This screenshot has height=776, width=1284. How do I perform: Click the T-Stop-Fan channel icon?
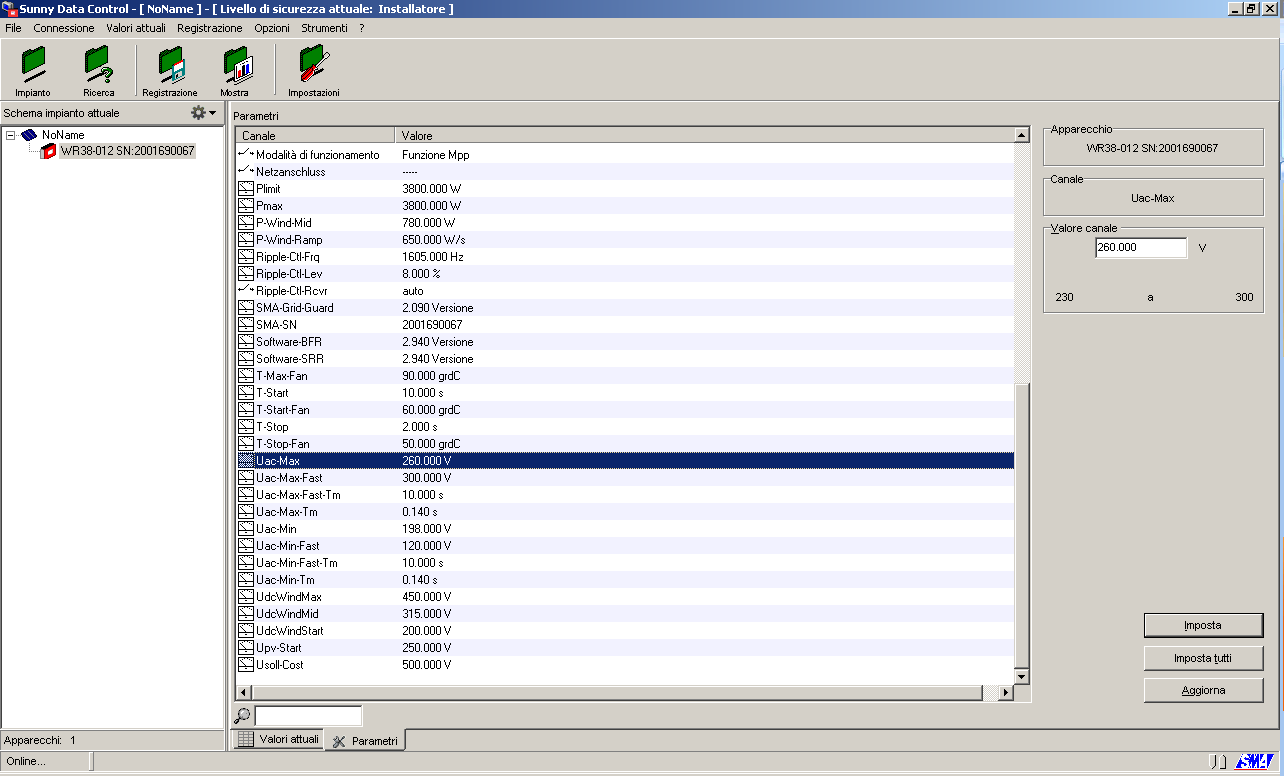click(246, 444)
